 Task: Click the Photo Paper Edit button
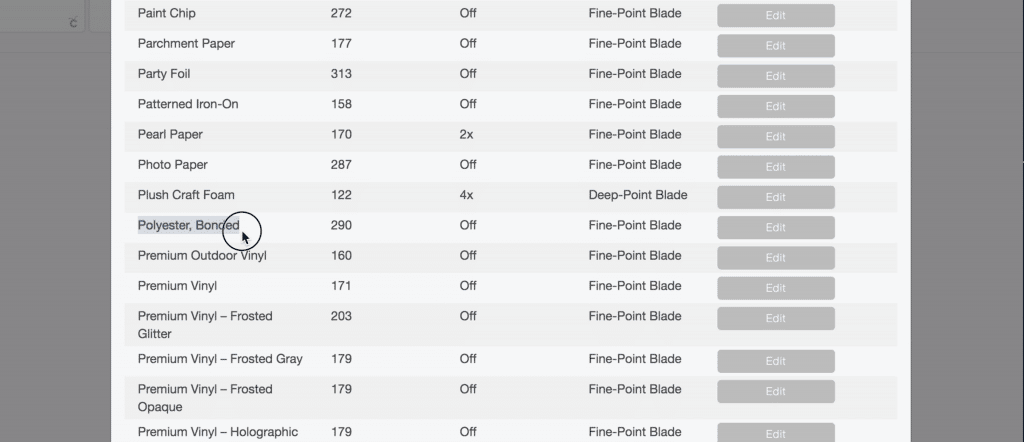pos(775,166)
